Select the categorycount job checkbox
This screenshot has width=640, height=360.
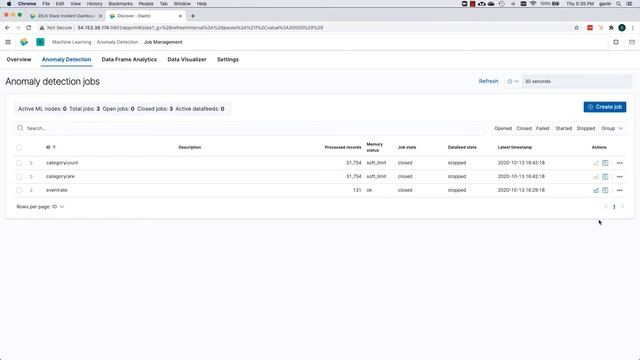pos(19,163)
